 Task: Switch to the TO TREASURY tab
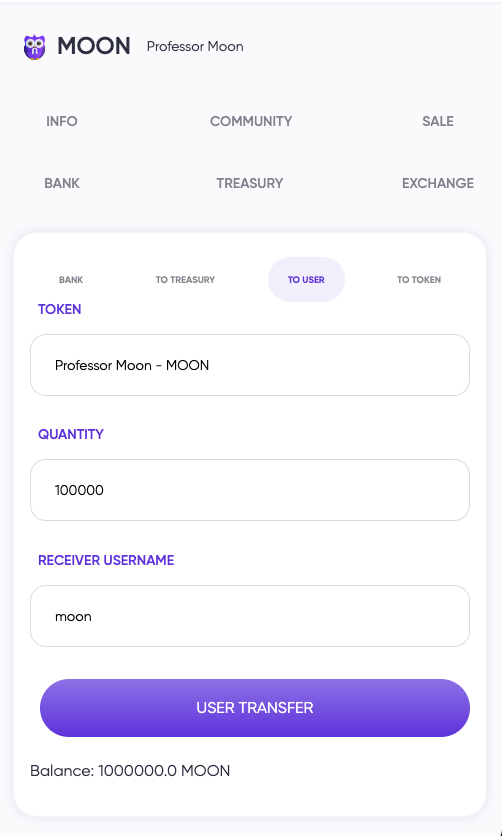pyautogui.click(x=185, y=279)
